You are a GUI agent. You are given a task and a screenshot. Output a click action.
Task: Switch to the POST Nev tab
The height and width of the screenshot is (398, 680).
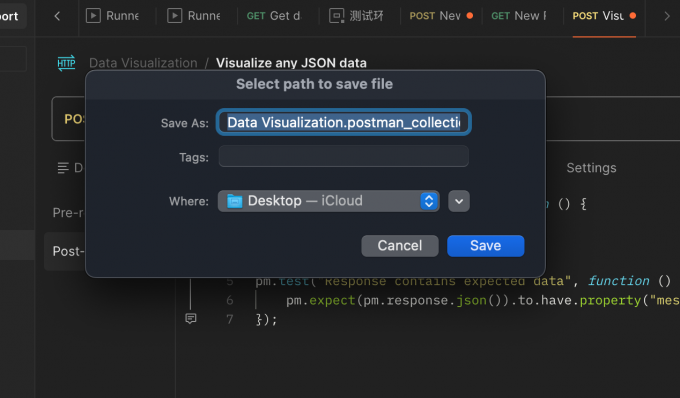point(441,16)
